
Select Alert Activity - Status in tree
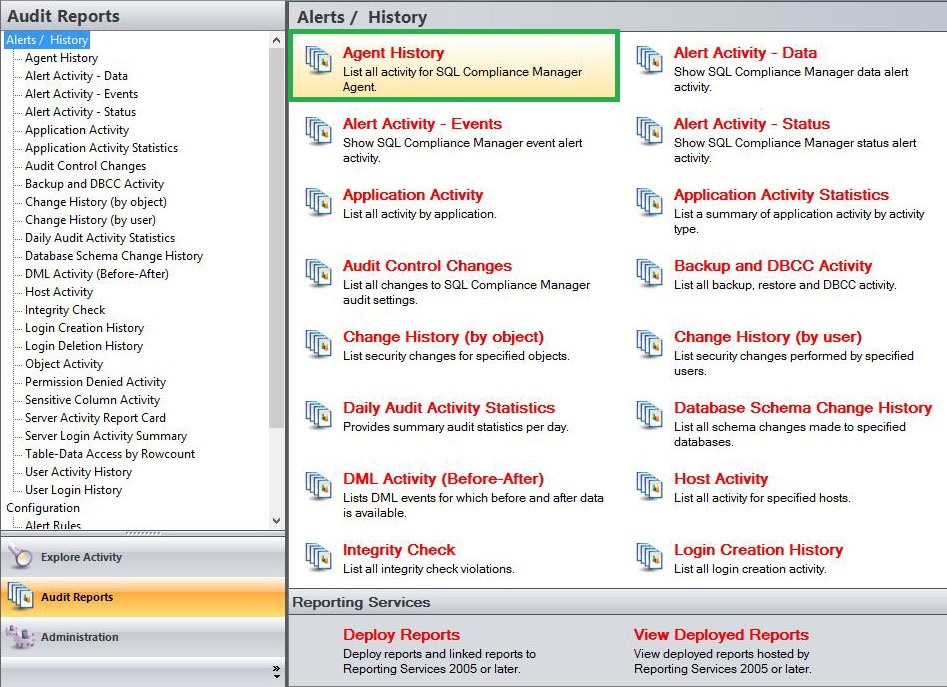[x=80, y=112]
